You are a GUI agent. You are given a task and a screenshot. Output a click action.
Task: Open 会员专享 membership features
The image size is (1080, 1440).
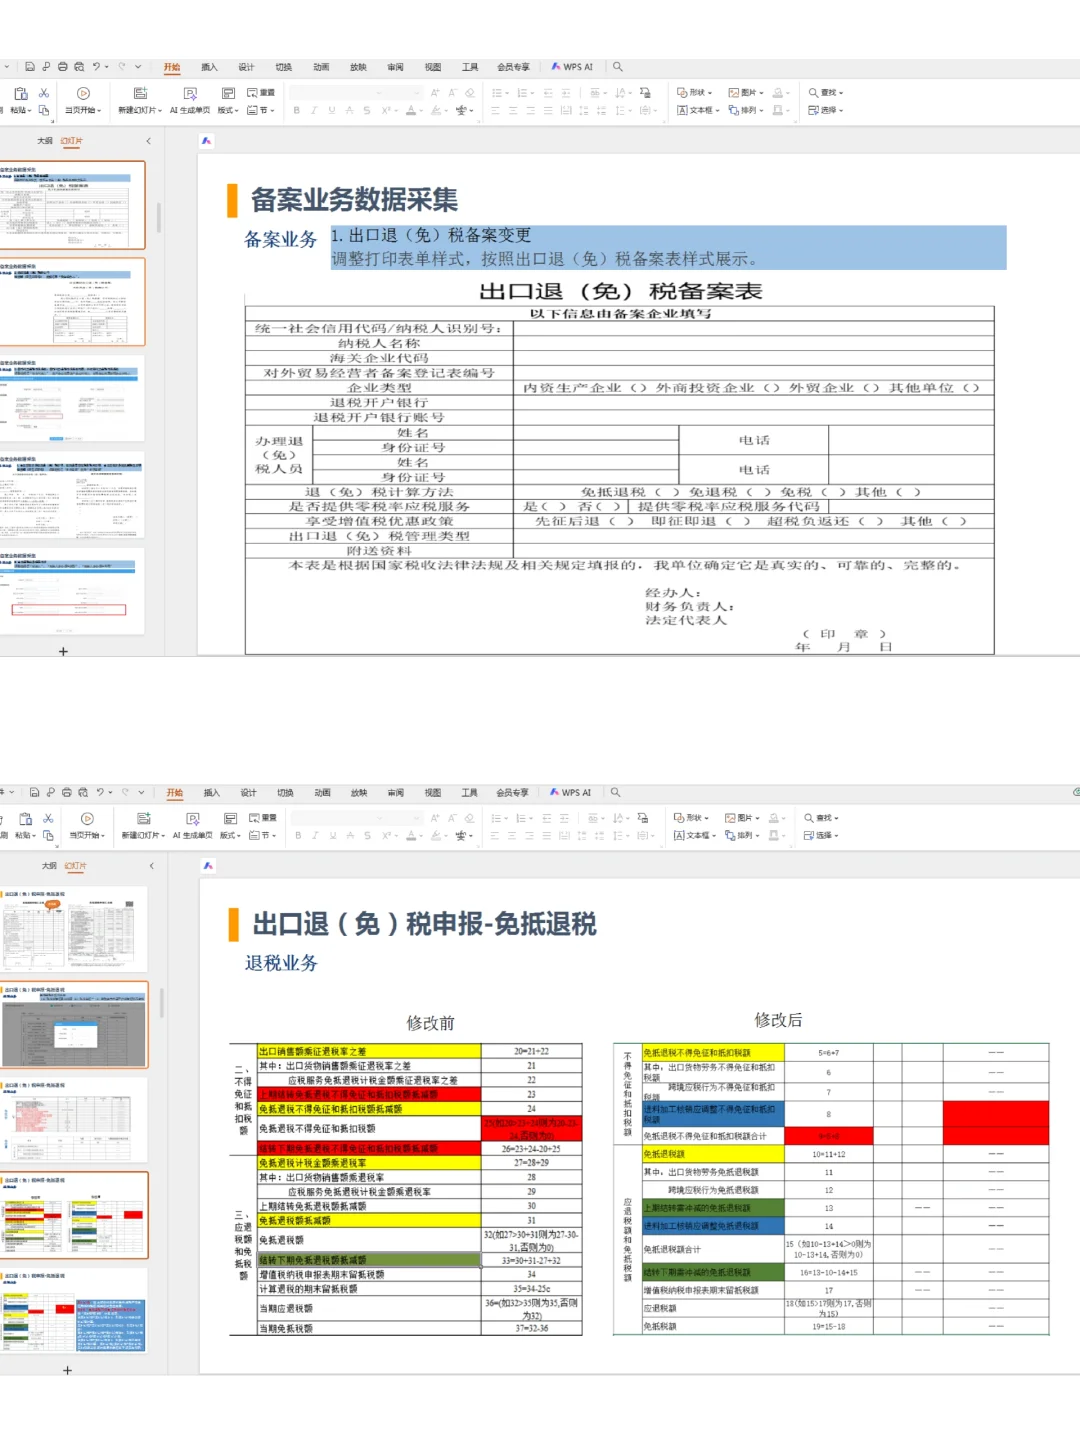[x=513, y=66]
